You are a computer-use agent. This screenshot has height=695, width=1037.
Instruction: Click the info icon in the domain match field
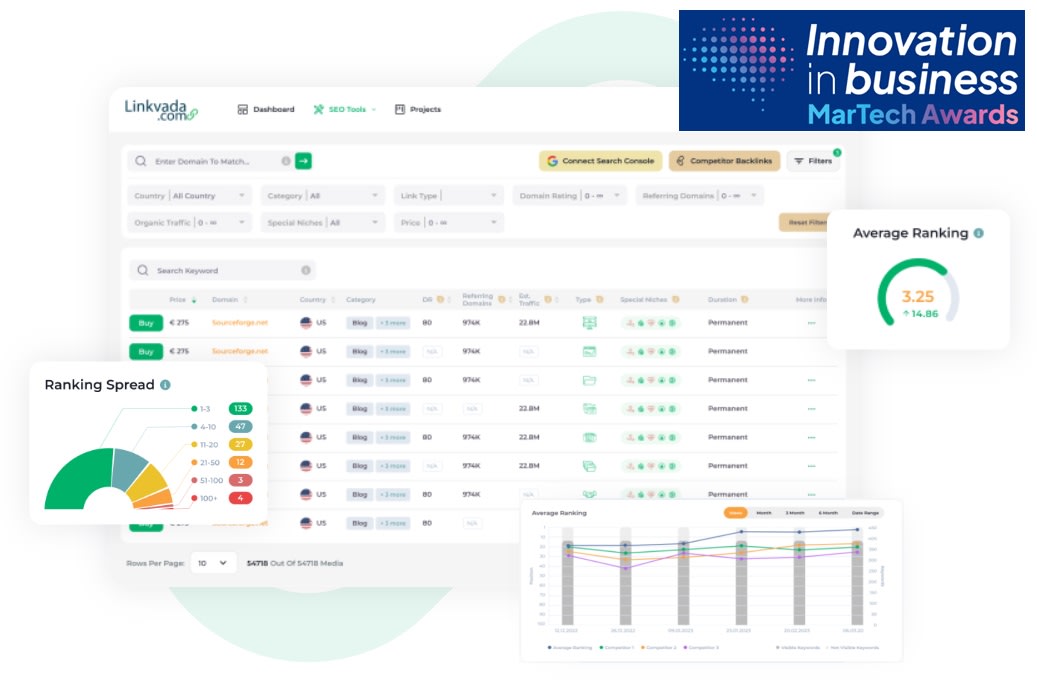(286, 161)
